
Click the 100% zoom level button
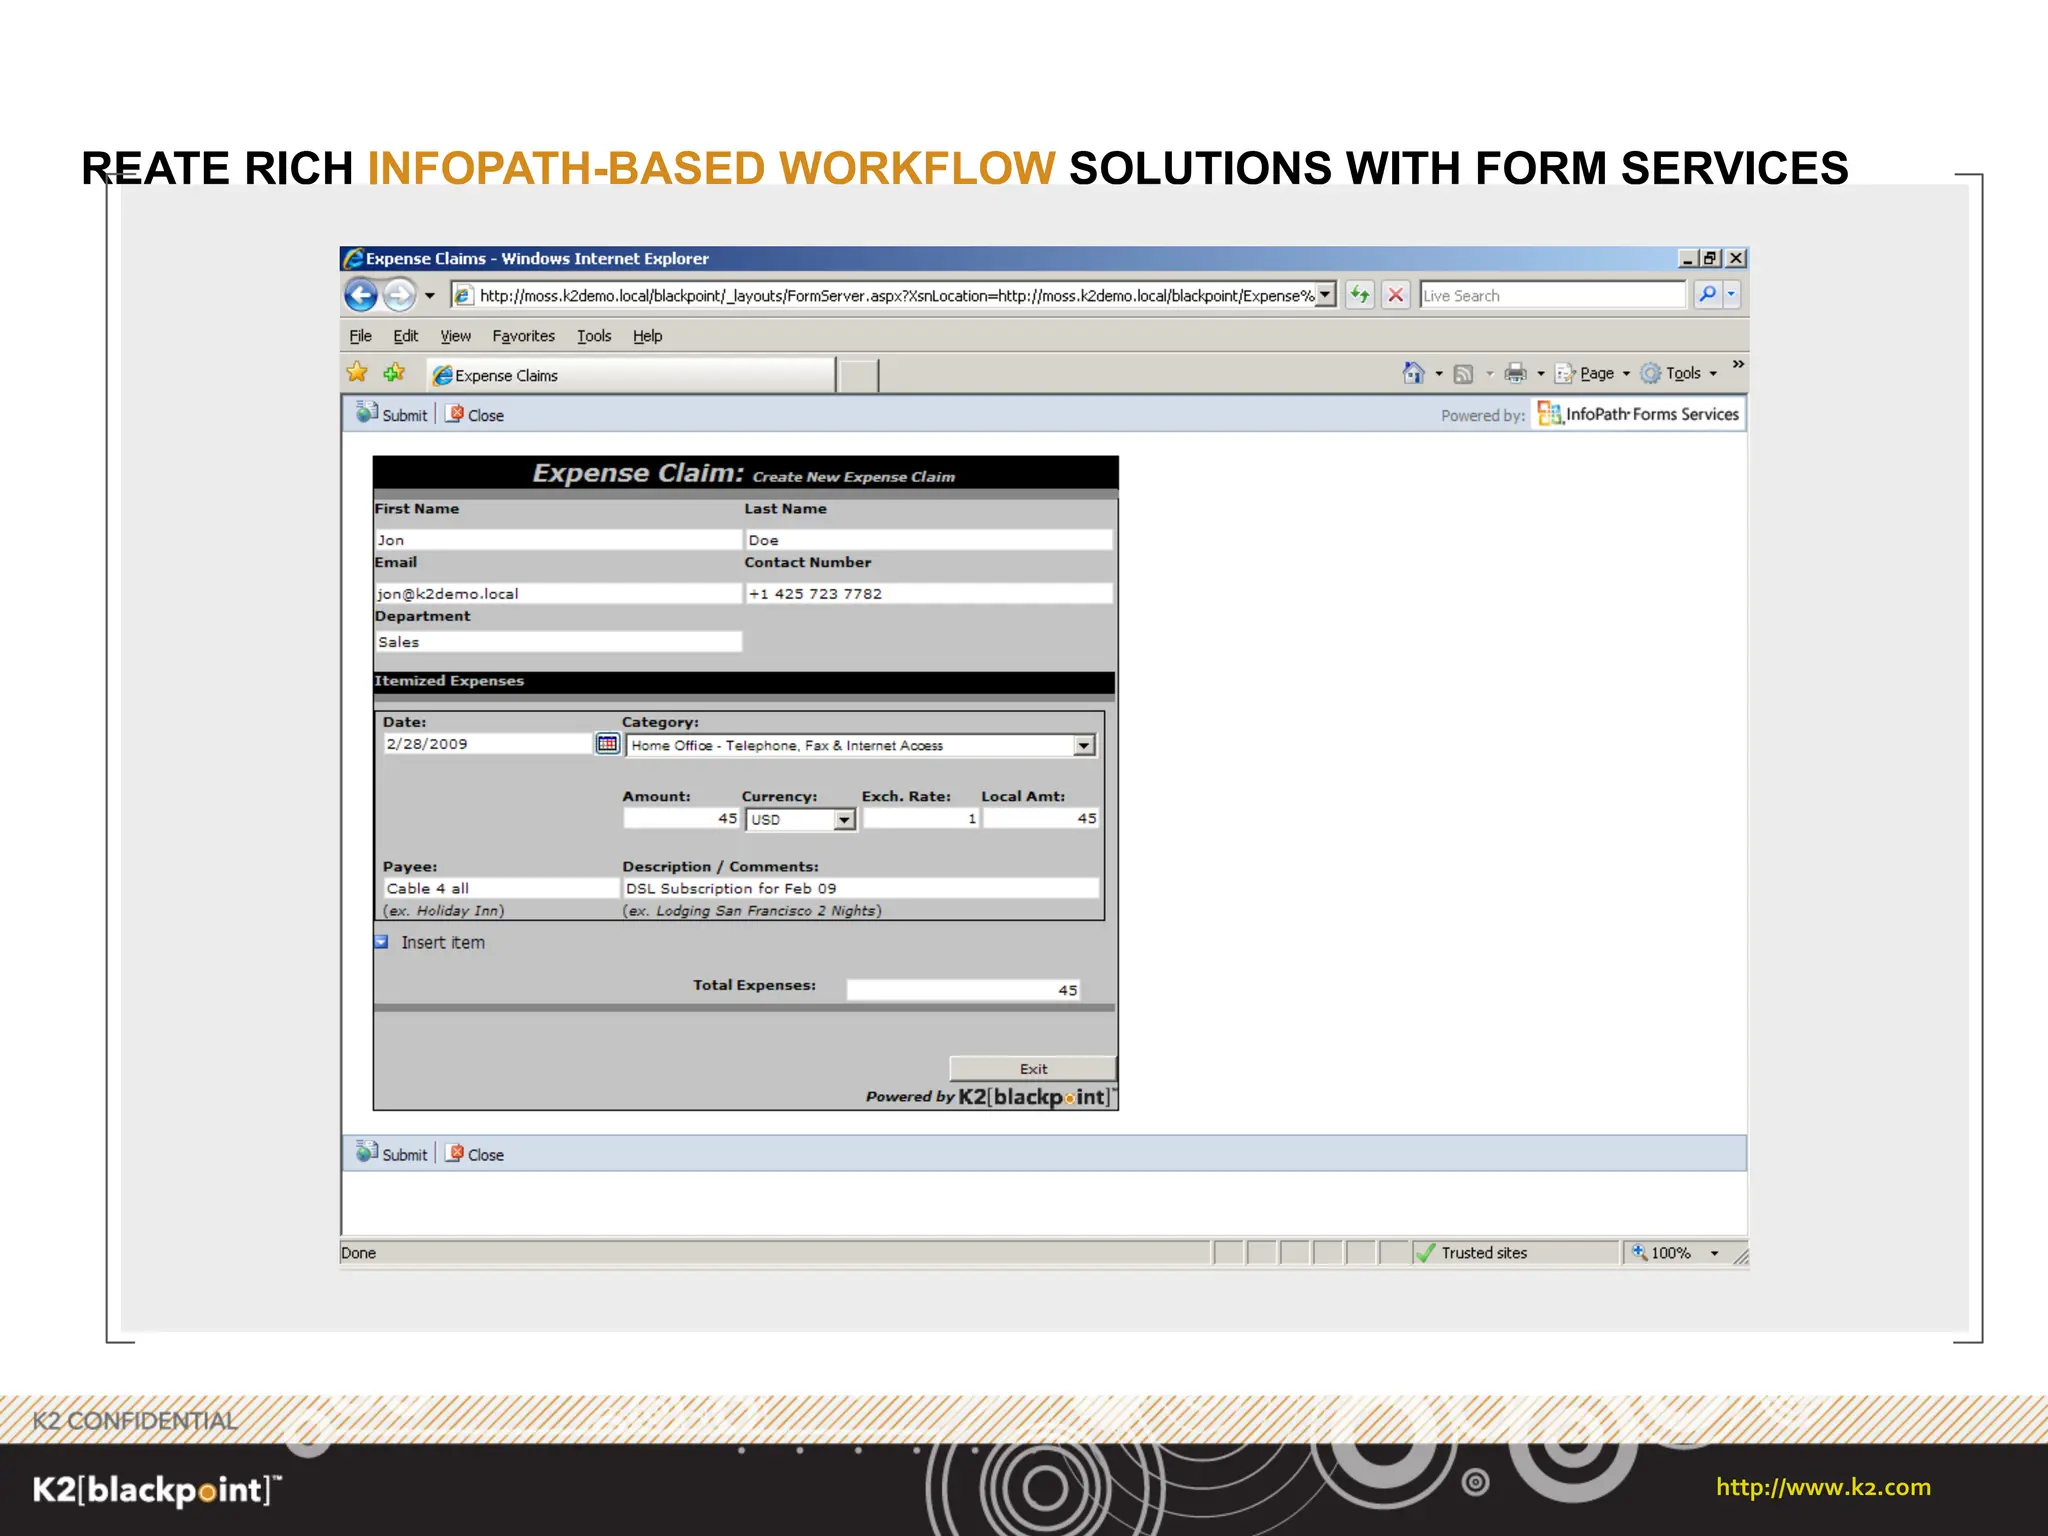point(1663,1253)
